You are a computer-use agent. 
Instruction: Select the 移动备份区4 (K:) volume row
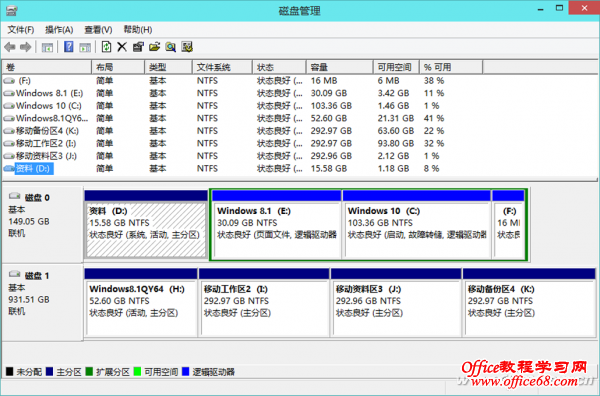coord(300,131)
